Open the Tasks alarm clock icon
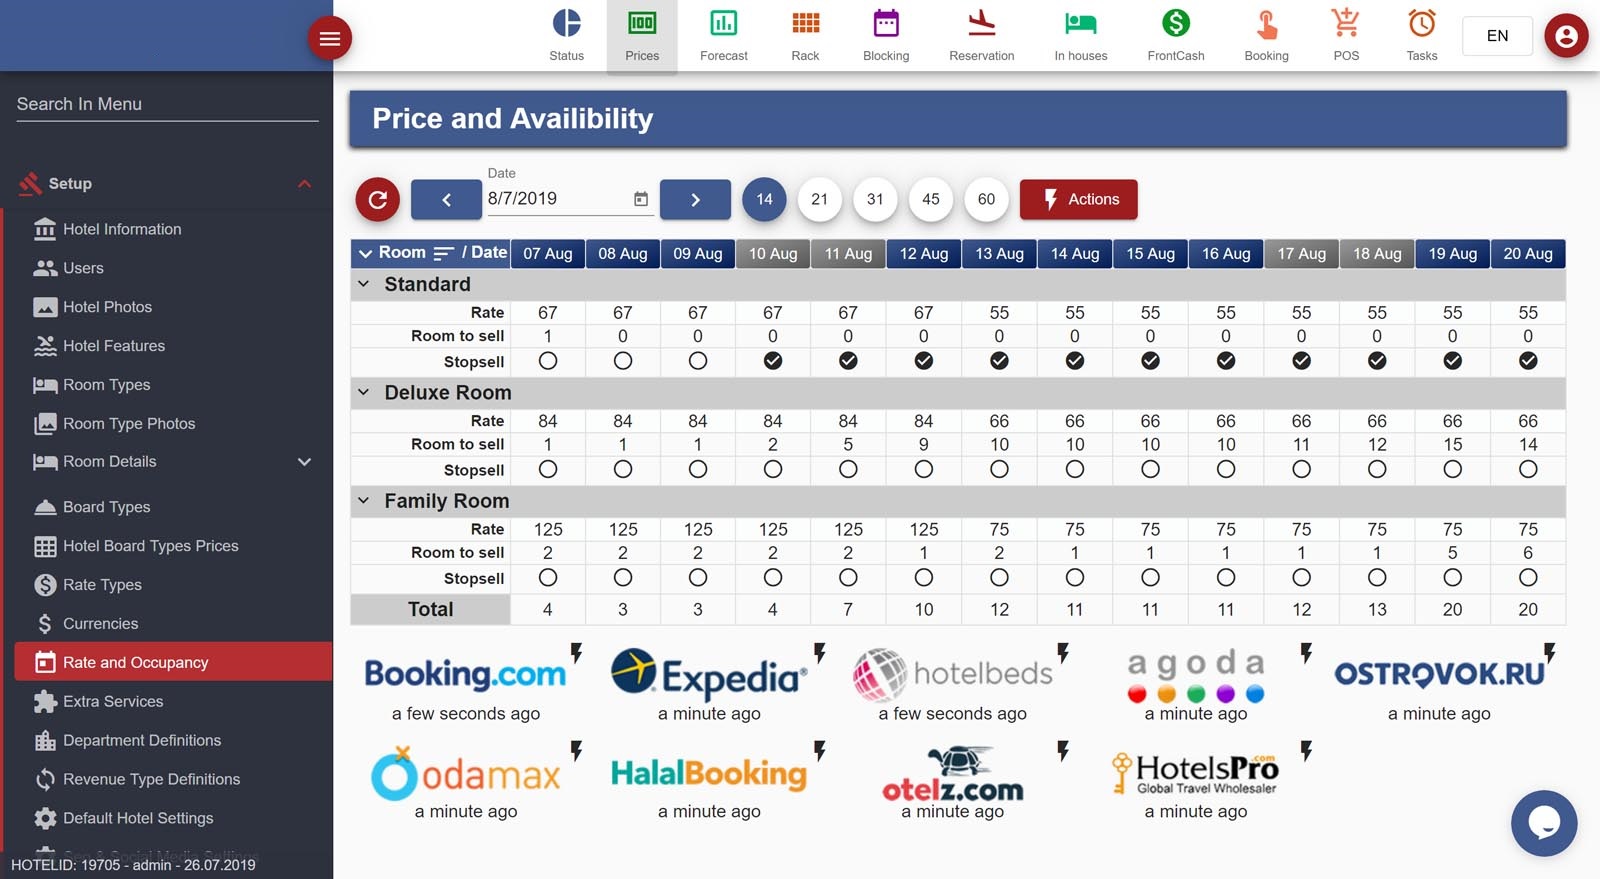The image size is (1600, 879). (1421, 23)
